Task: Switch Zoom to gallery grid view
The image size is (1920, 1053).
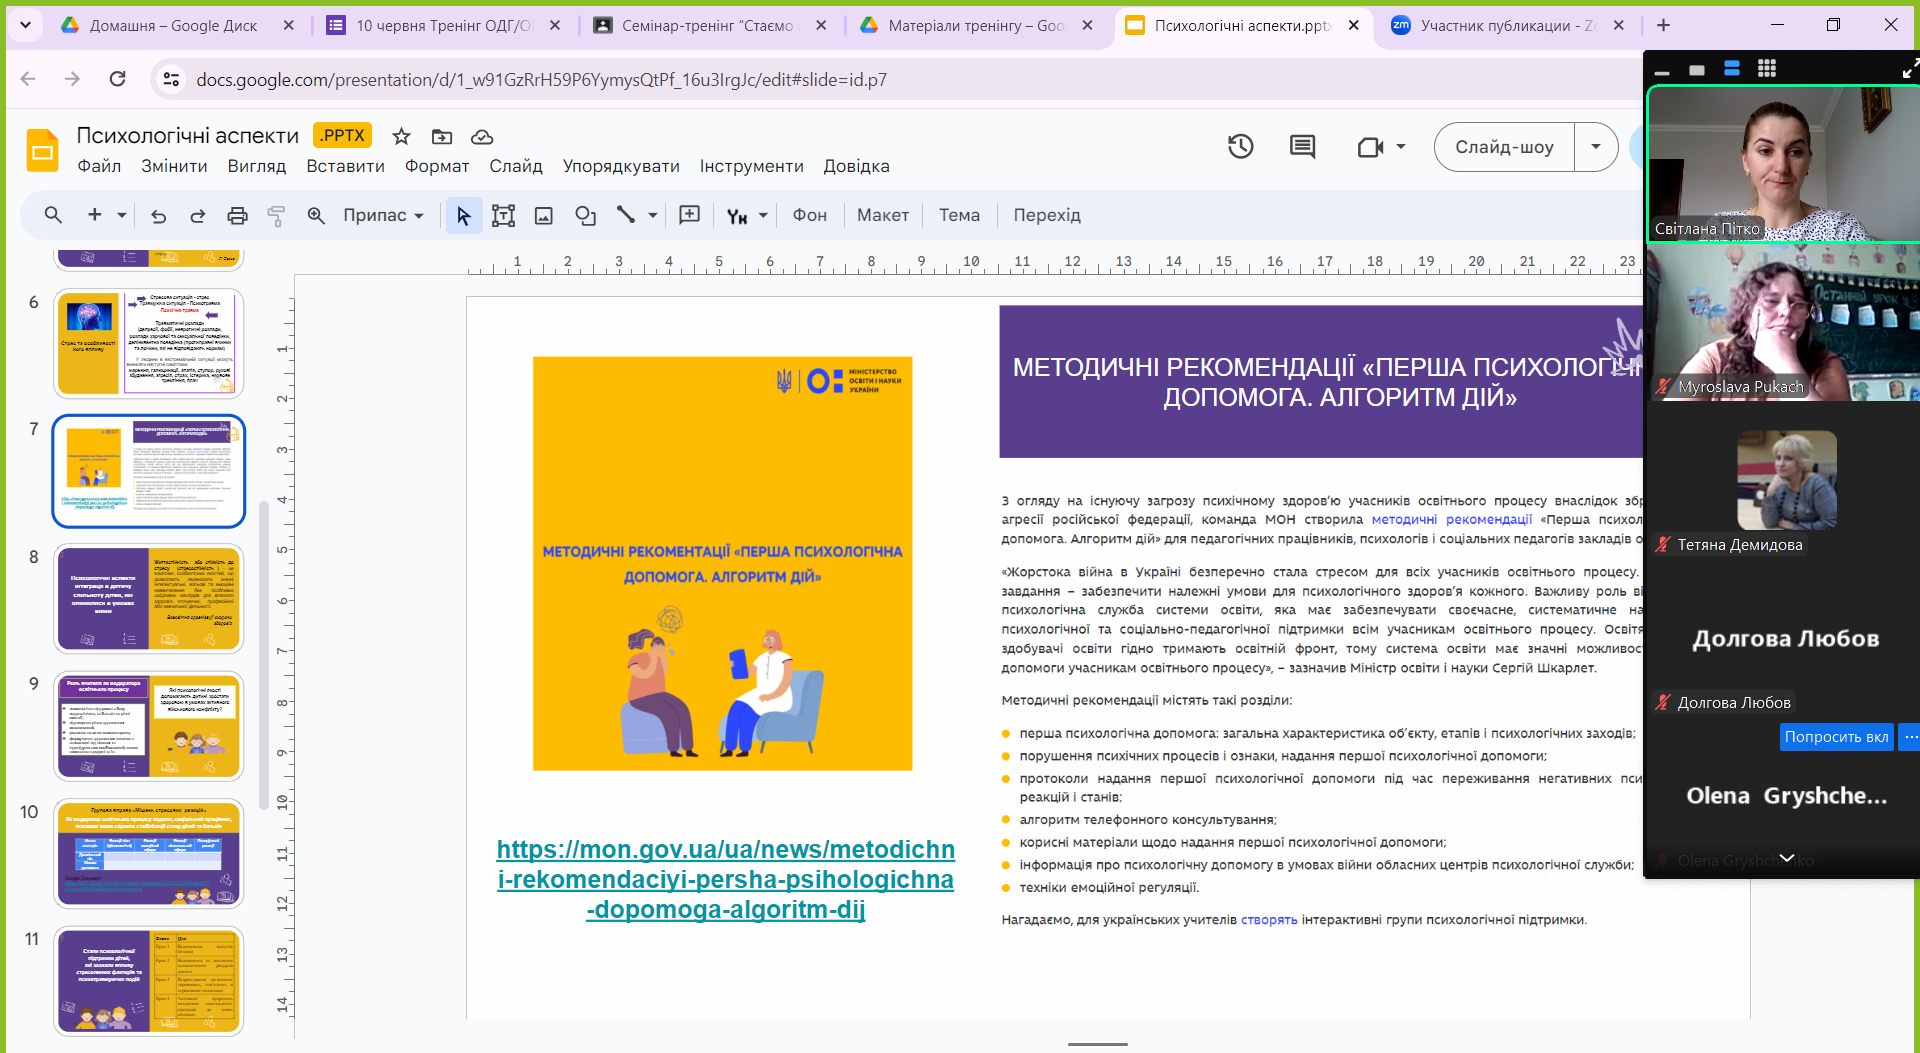Action: pyautogui.click(x=1767, y=68)
